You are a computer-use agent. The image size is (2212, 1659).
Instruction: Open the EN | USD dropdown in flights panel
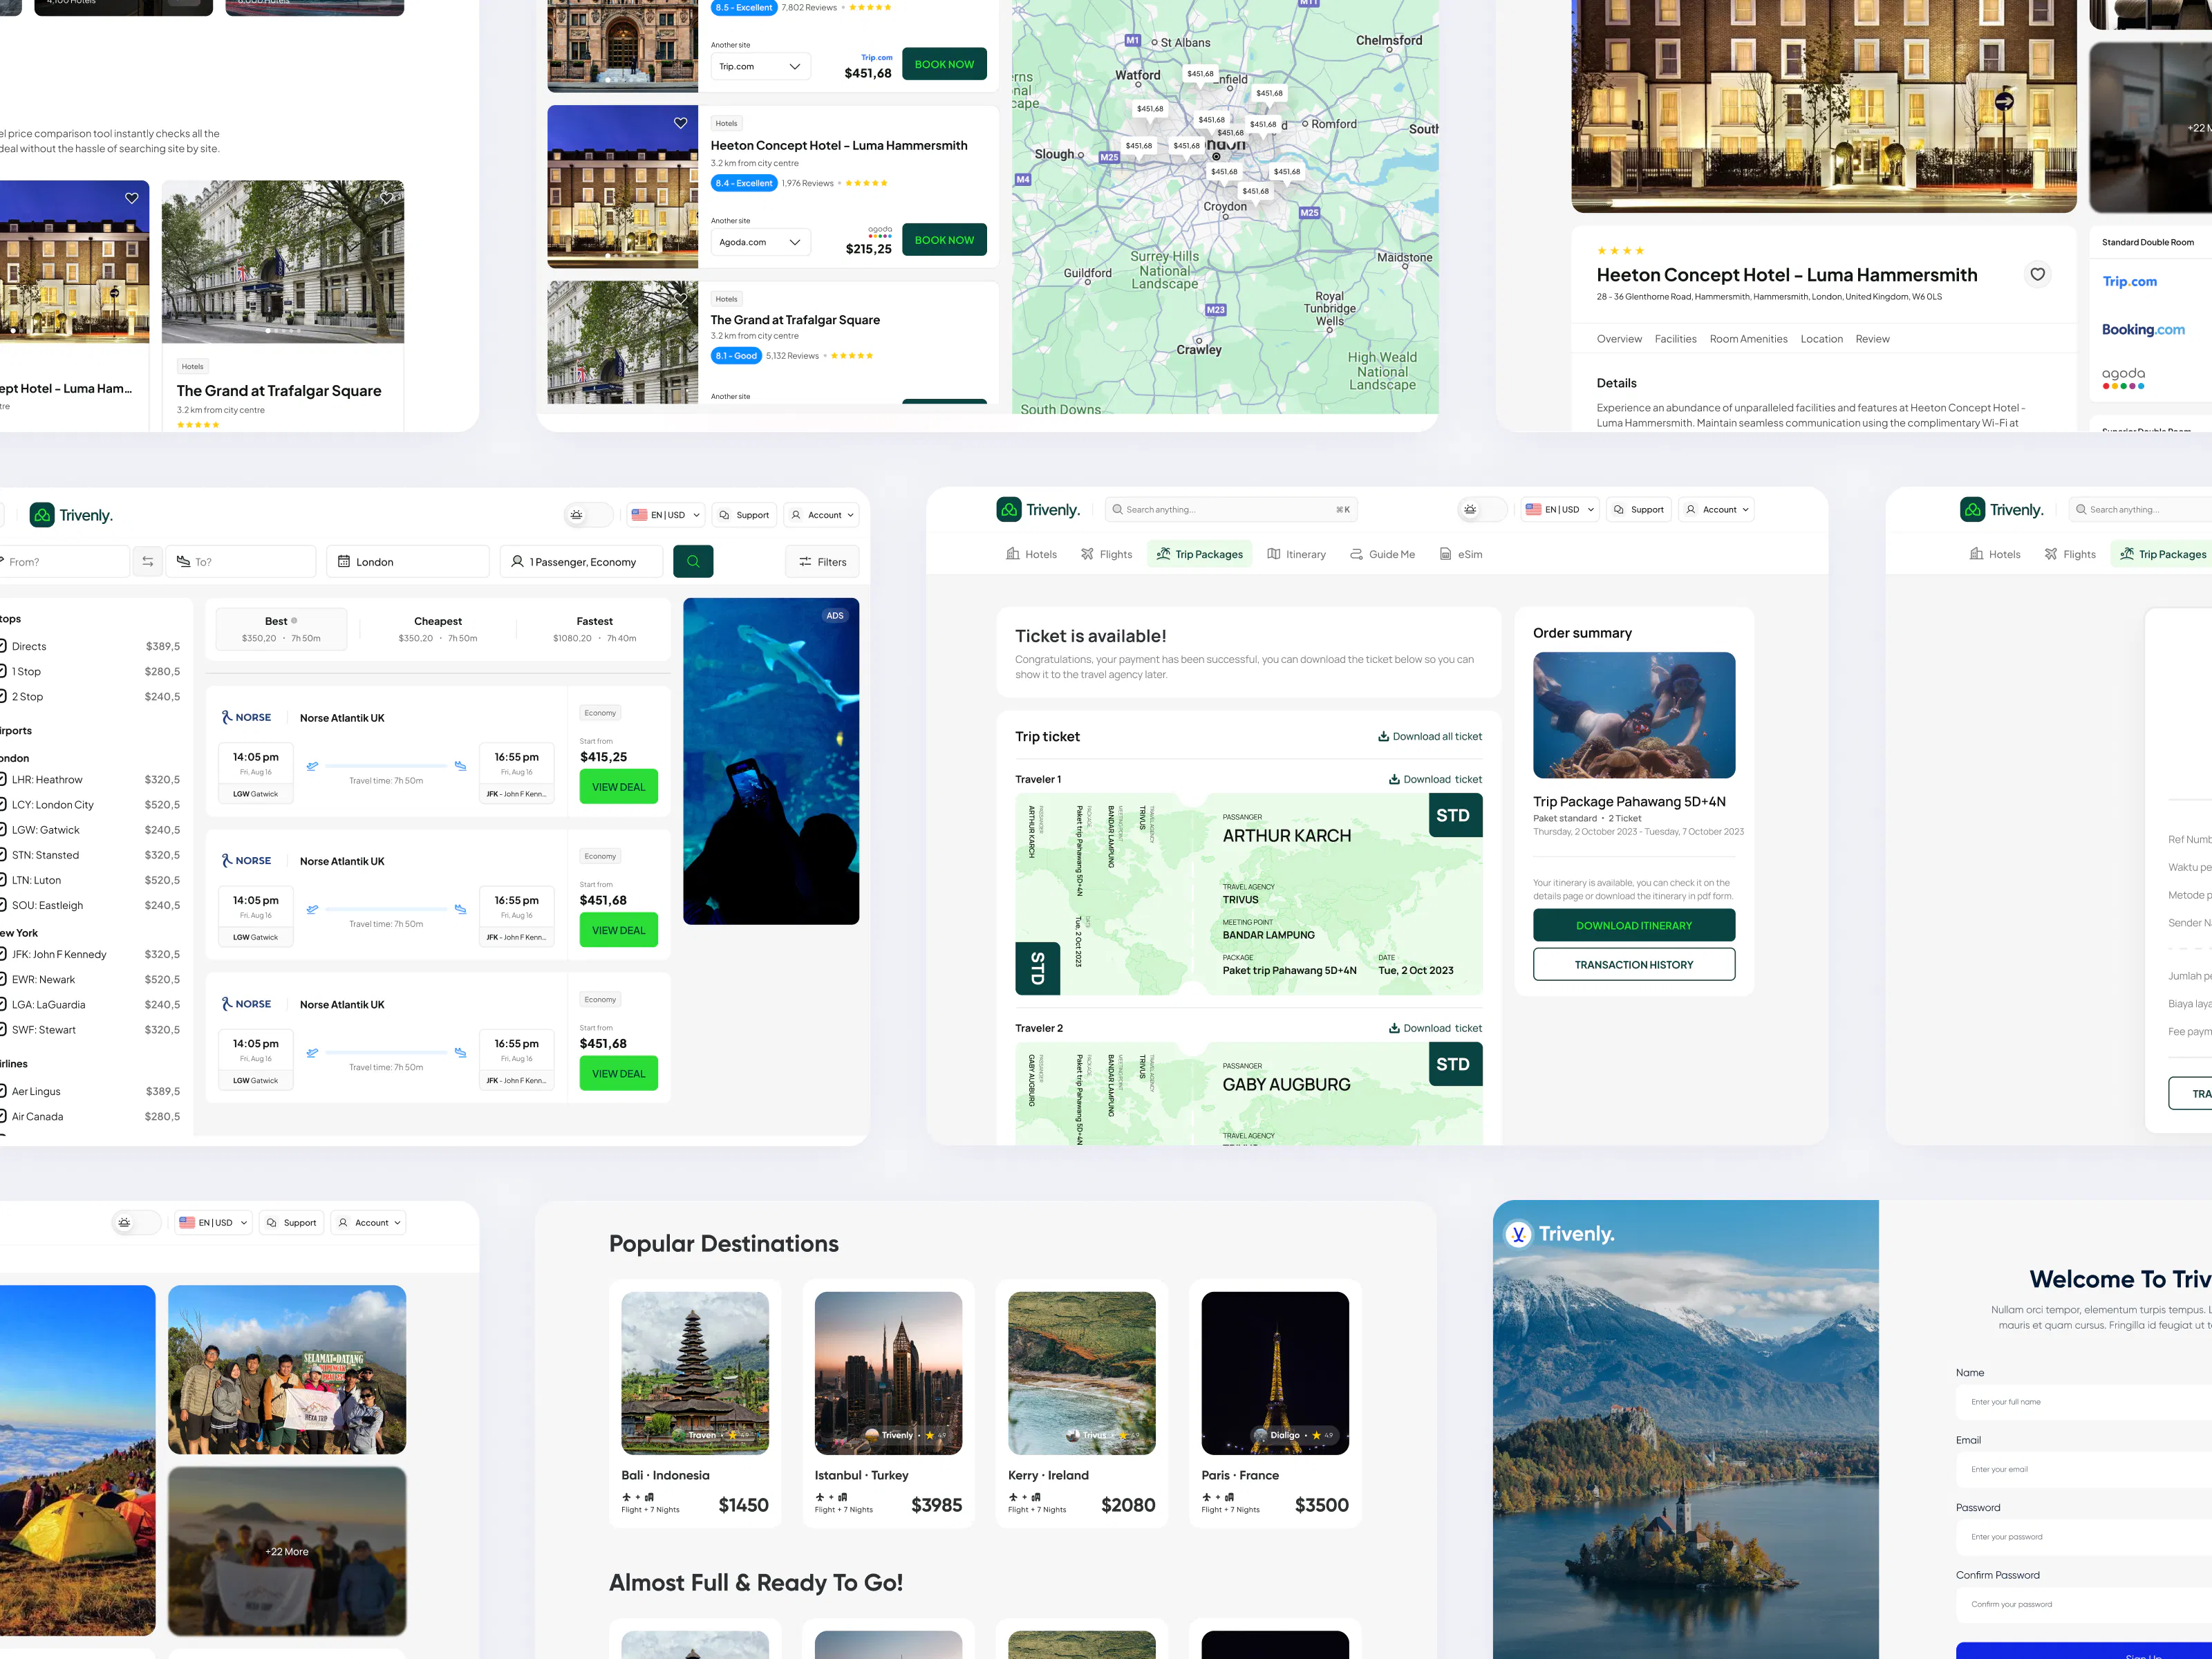667,515
